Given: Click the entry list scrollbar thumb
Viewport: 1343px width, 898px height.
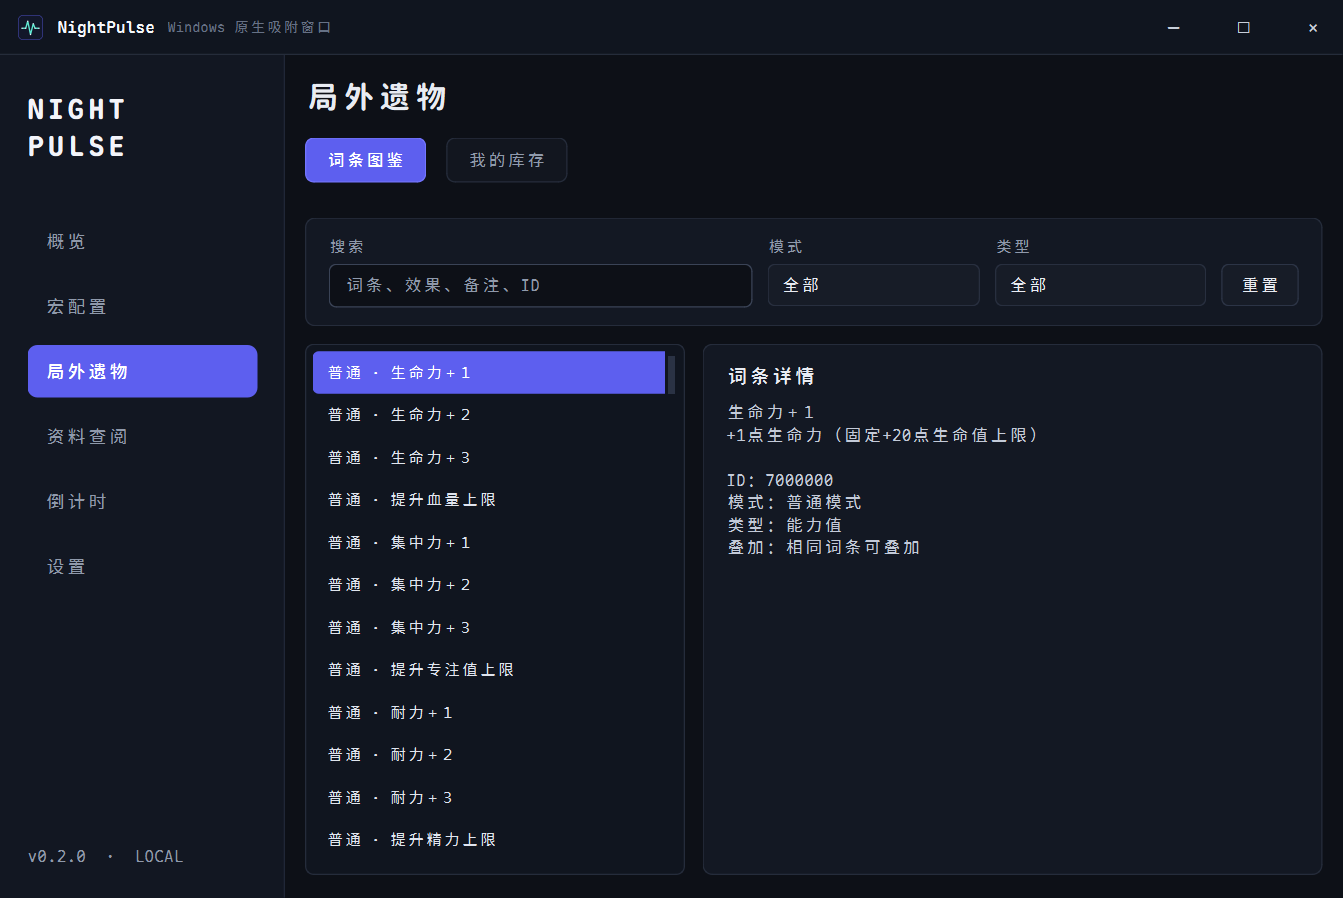Looking at the screenshot, I should tap(671, 374).
